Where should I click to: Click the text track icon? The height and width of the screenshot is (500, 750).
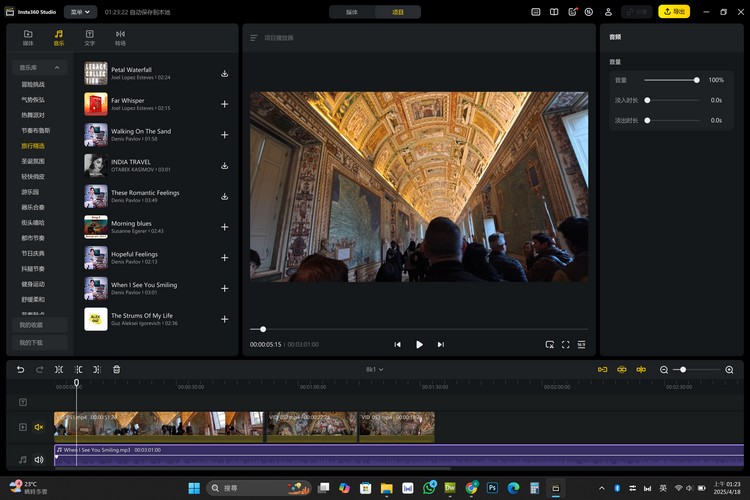pyautogui.click(x=22, y=402)
